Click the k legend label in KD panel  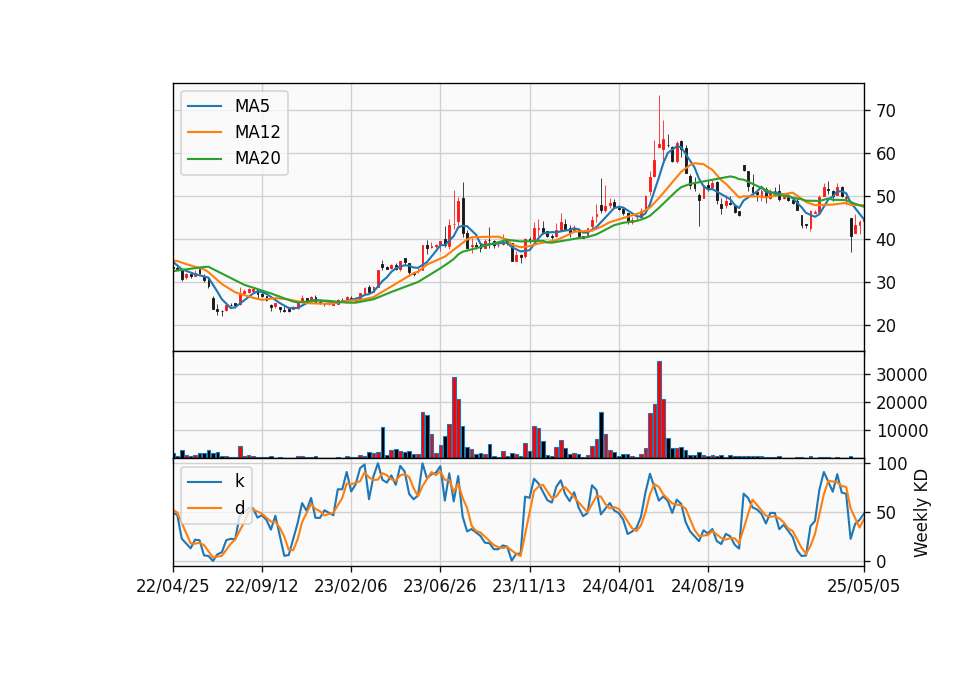pyautogui.click(x=239, y=481)
